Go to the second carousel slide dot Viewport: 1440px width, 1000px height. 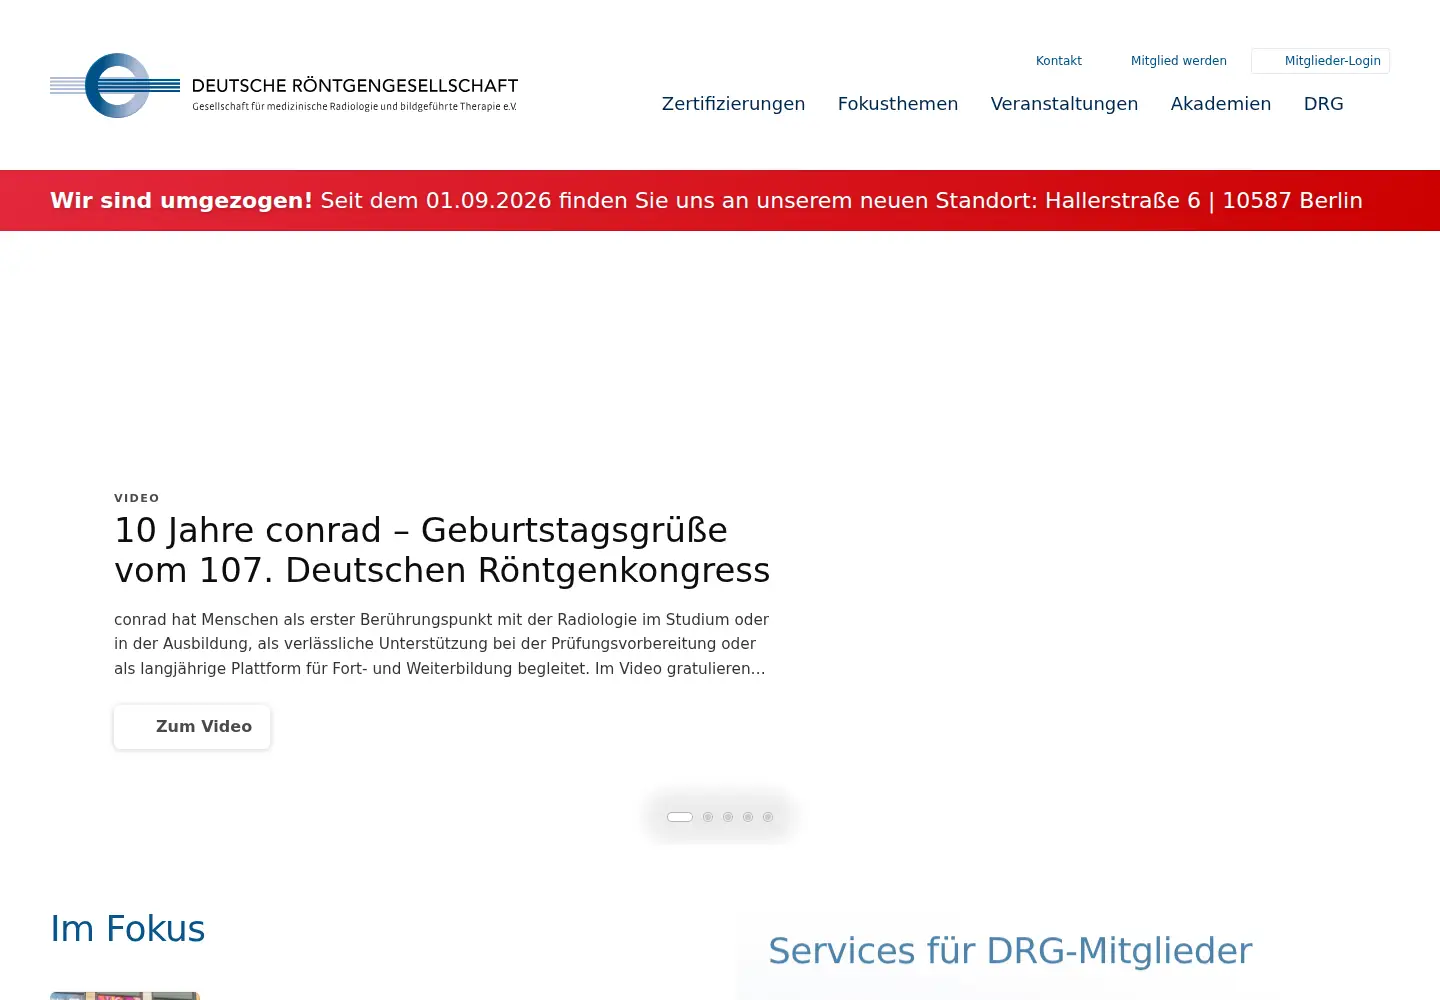pyautogui.click(x=708, y=817)
